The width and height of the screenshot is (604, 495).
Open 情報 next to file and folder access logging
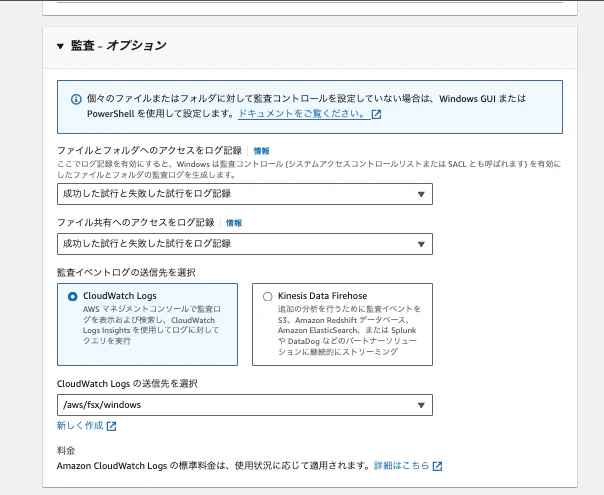pos(262,151)
